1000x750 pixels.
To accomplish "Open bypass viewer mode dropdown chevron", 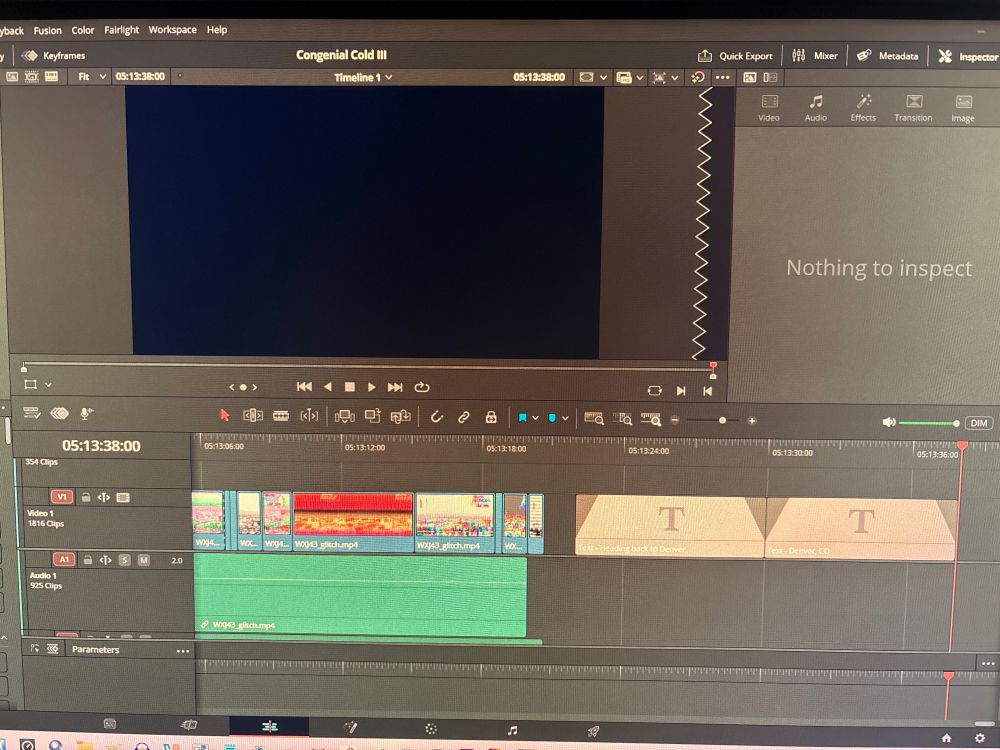I will coord(603,77).
